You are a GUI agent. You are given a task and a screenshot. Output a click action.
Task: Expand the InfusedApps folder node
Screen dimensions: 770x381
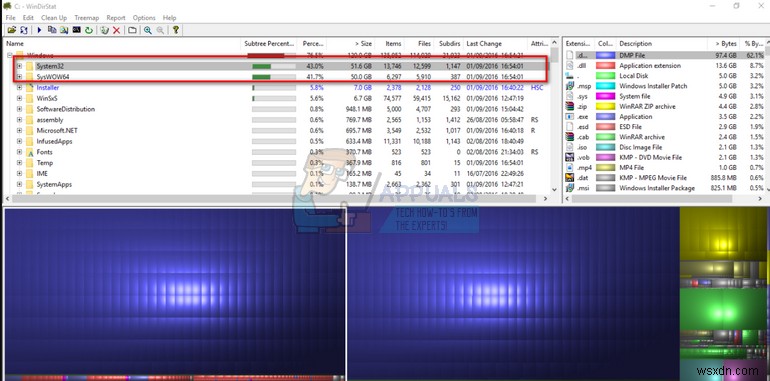19,141
